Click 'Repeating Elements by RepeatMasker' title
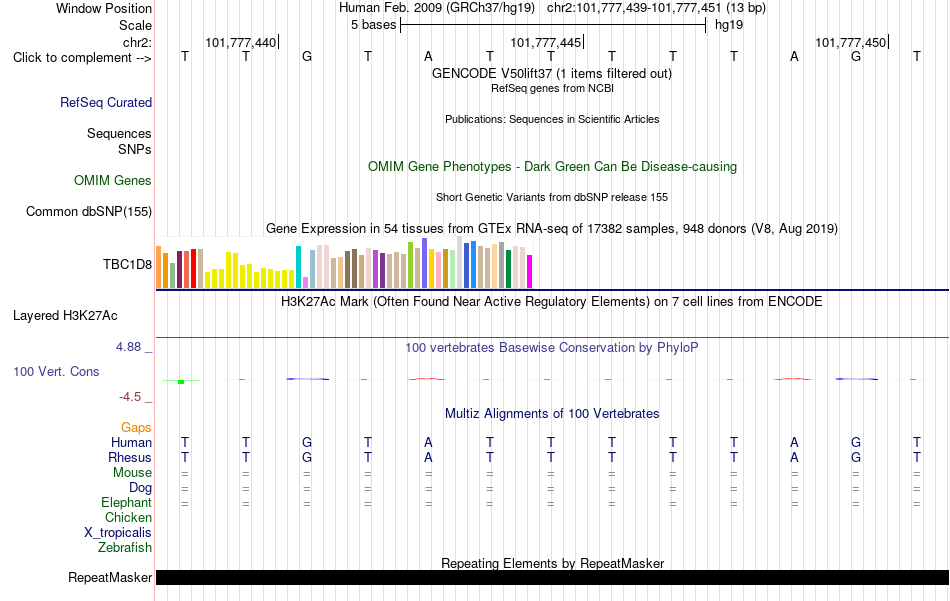Screen dimensions: 950x601 pos(552,563)
